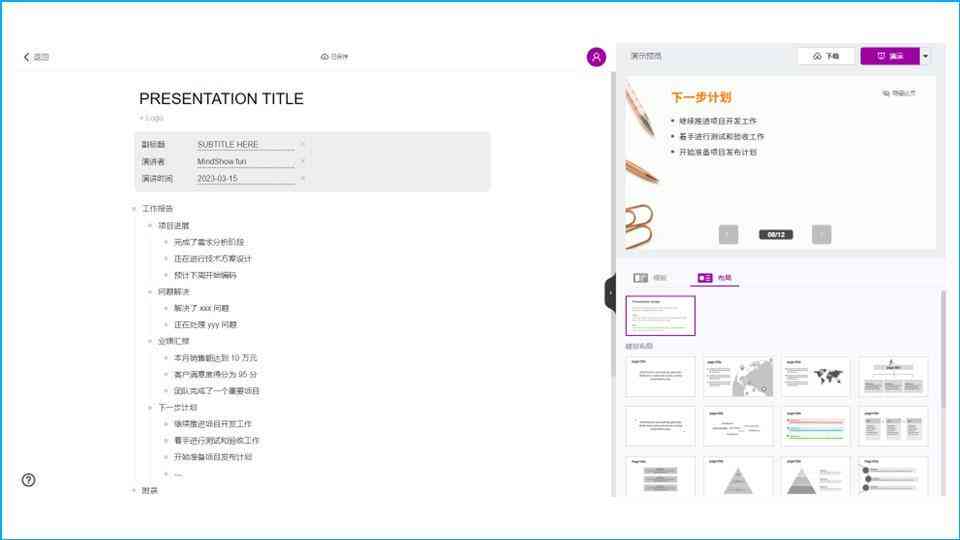Choose the layout with three numbered circles

tap(893, 476)
